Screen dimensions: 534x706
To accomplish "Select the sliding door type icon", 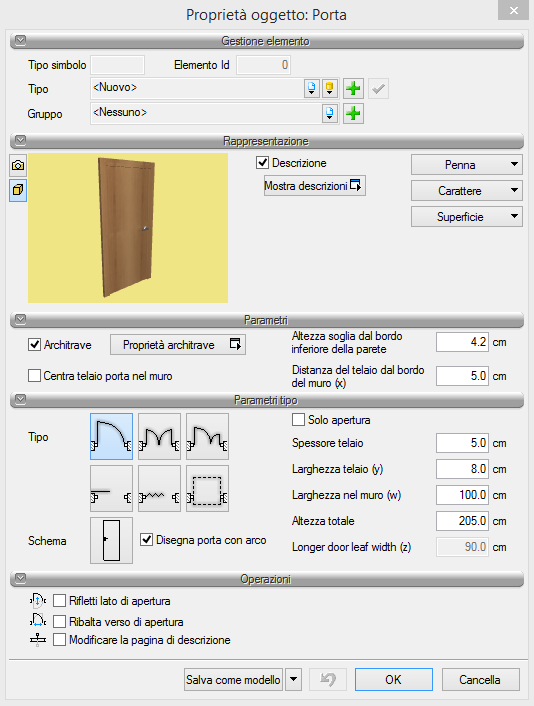I will point(111,489).
